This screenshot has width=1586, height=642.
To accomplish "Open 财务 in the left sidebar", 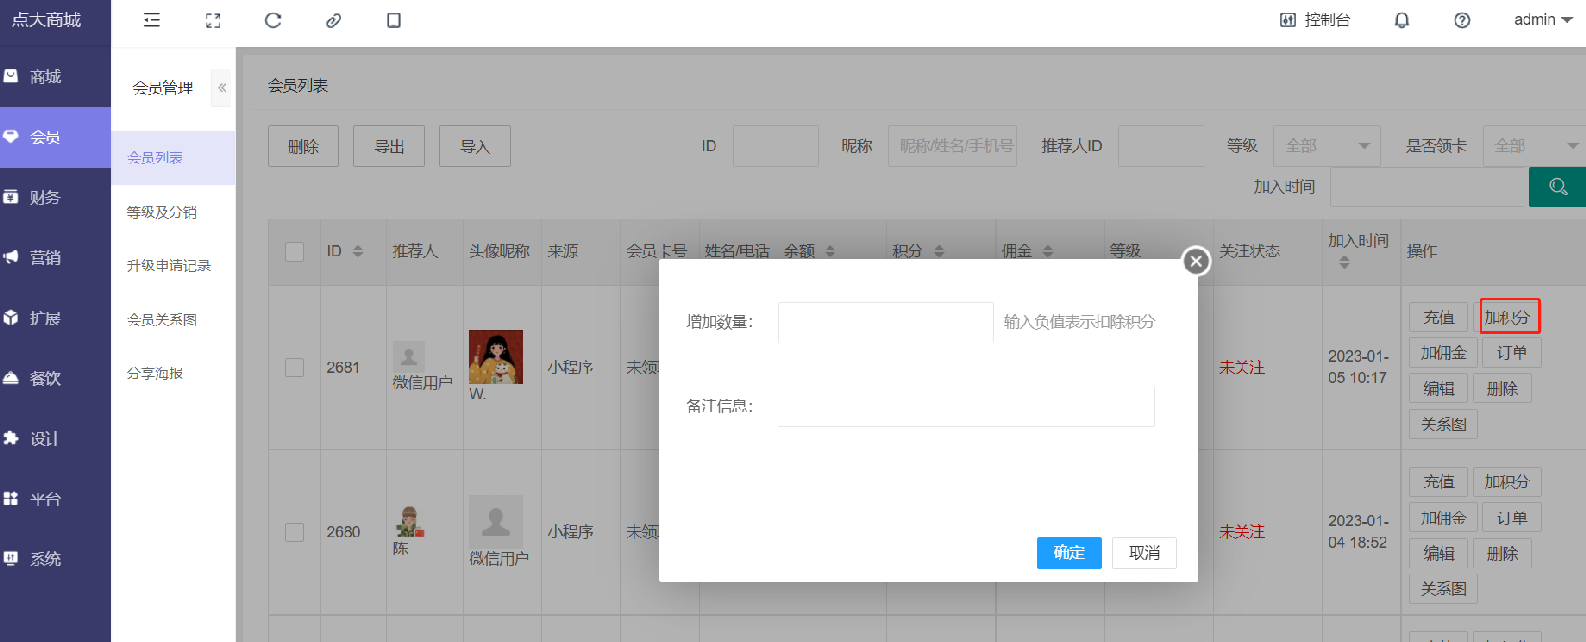I will click(45, 198).
